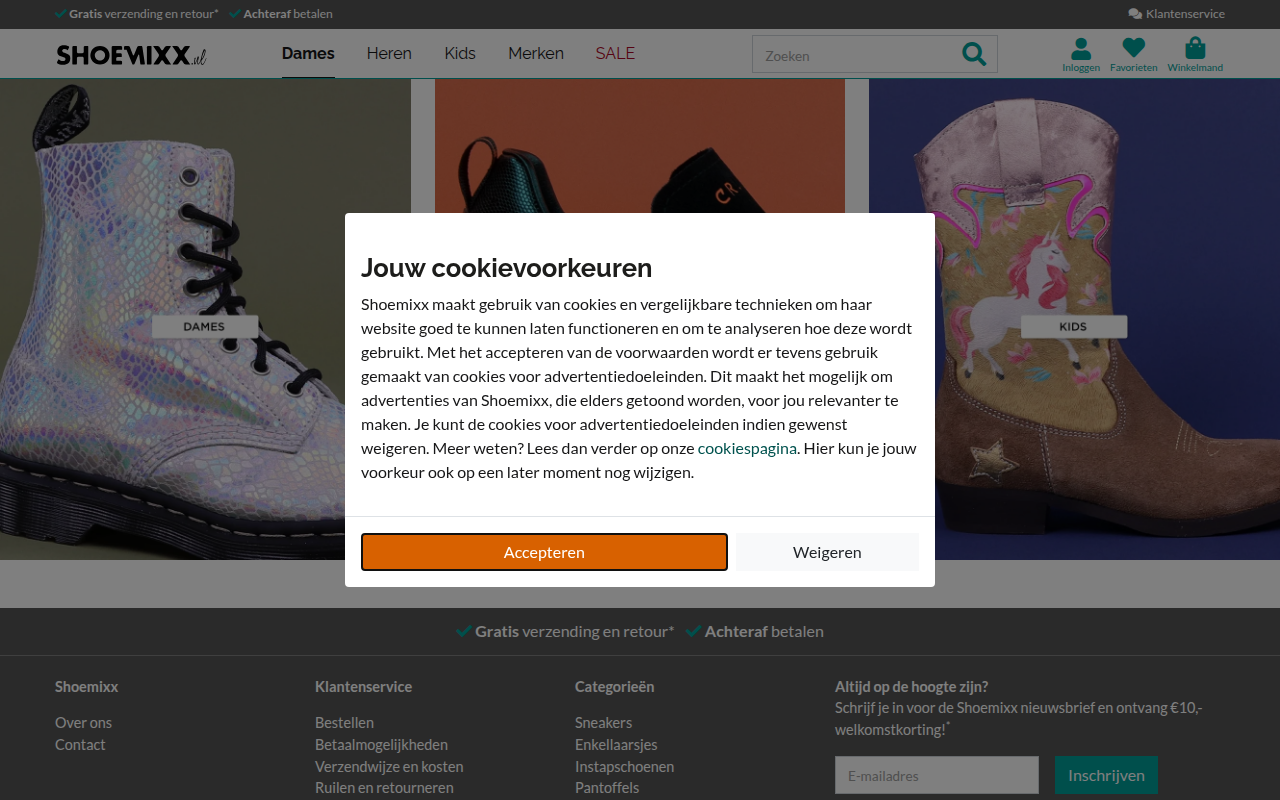Click Achteraf betalen in the top bar
The width and height of the screenshot is (1280, 800).
(288, 14)
